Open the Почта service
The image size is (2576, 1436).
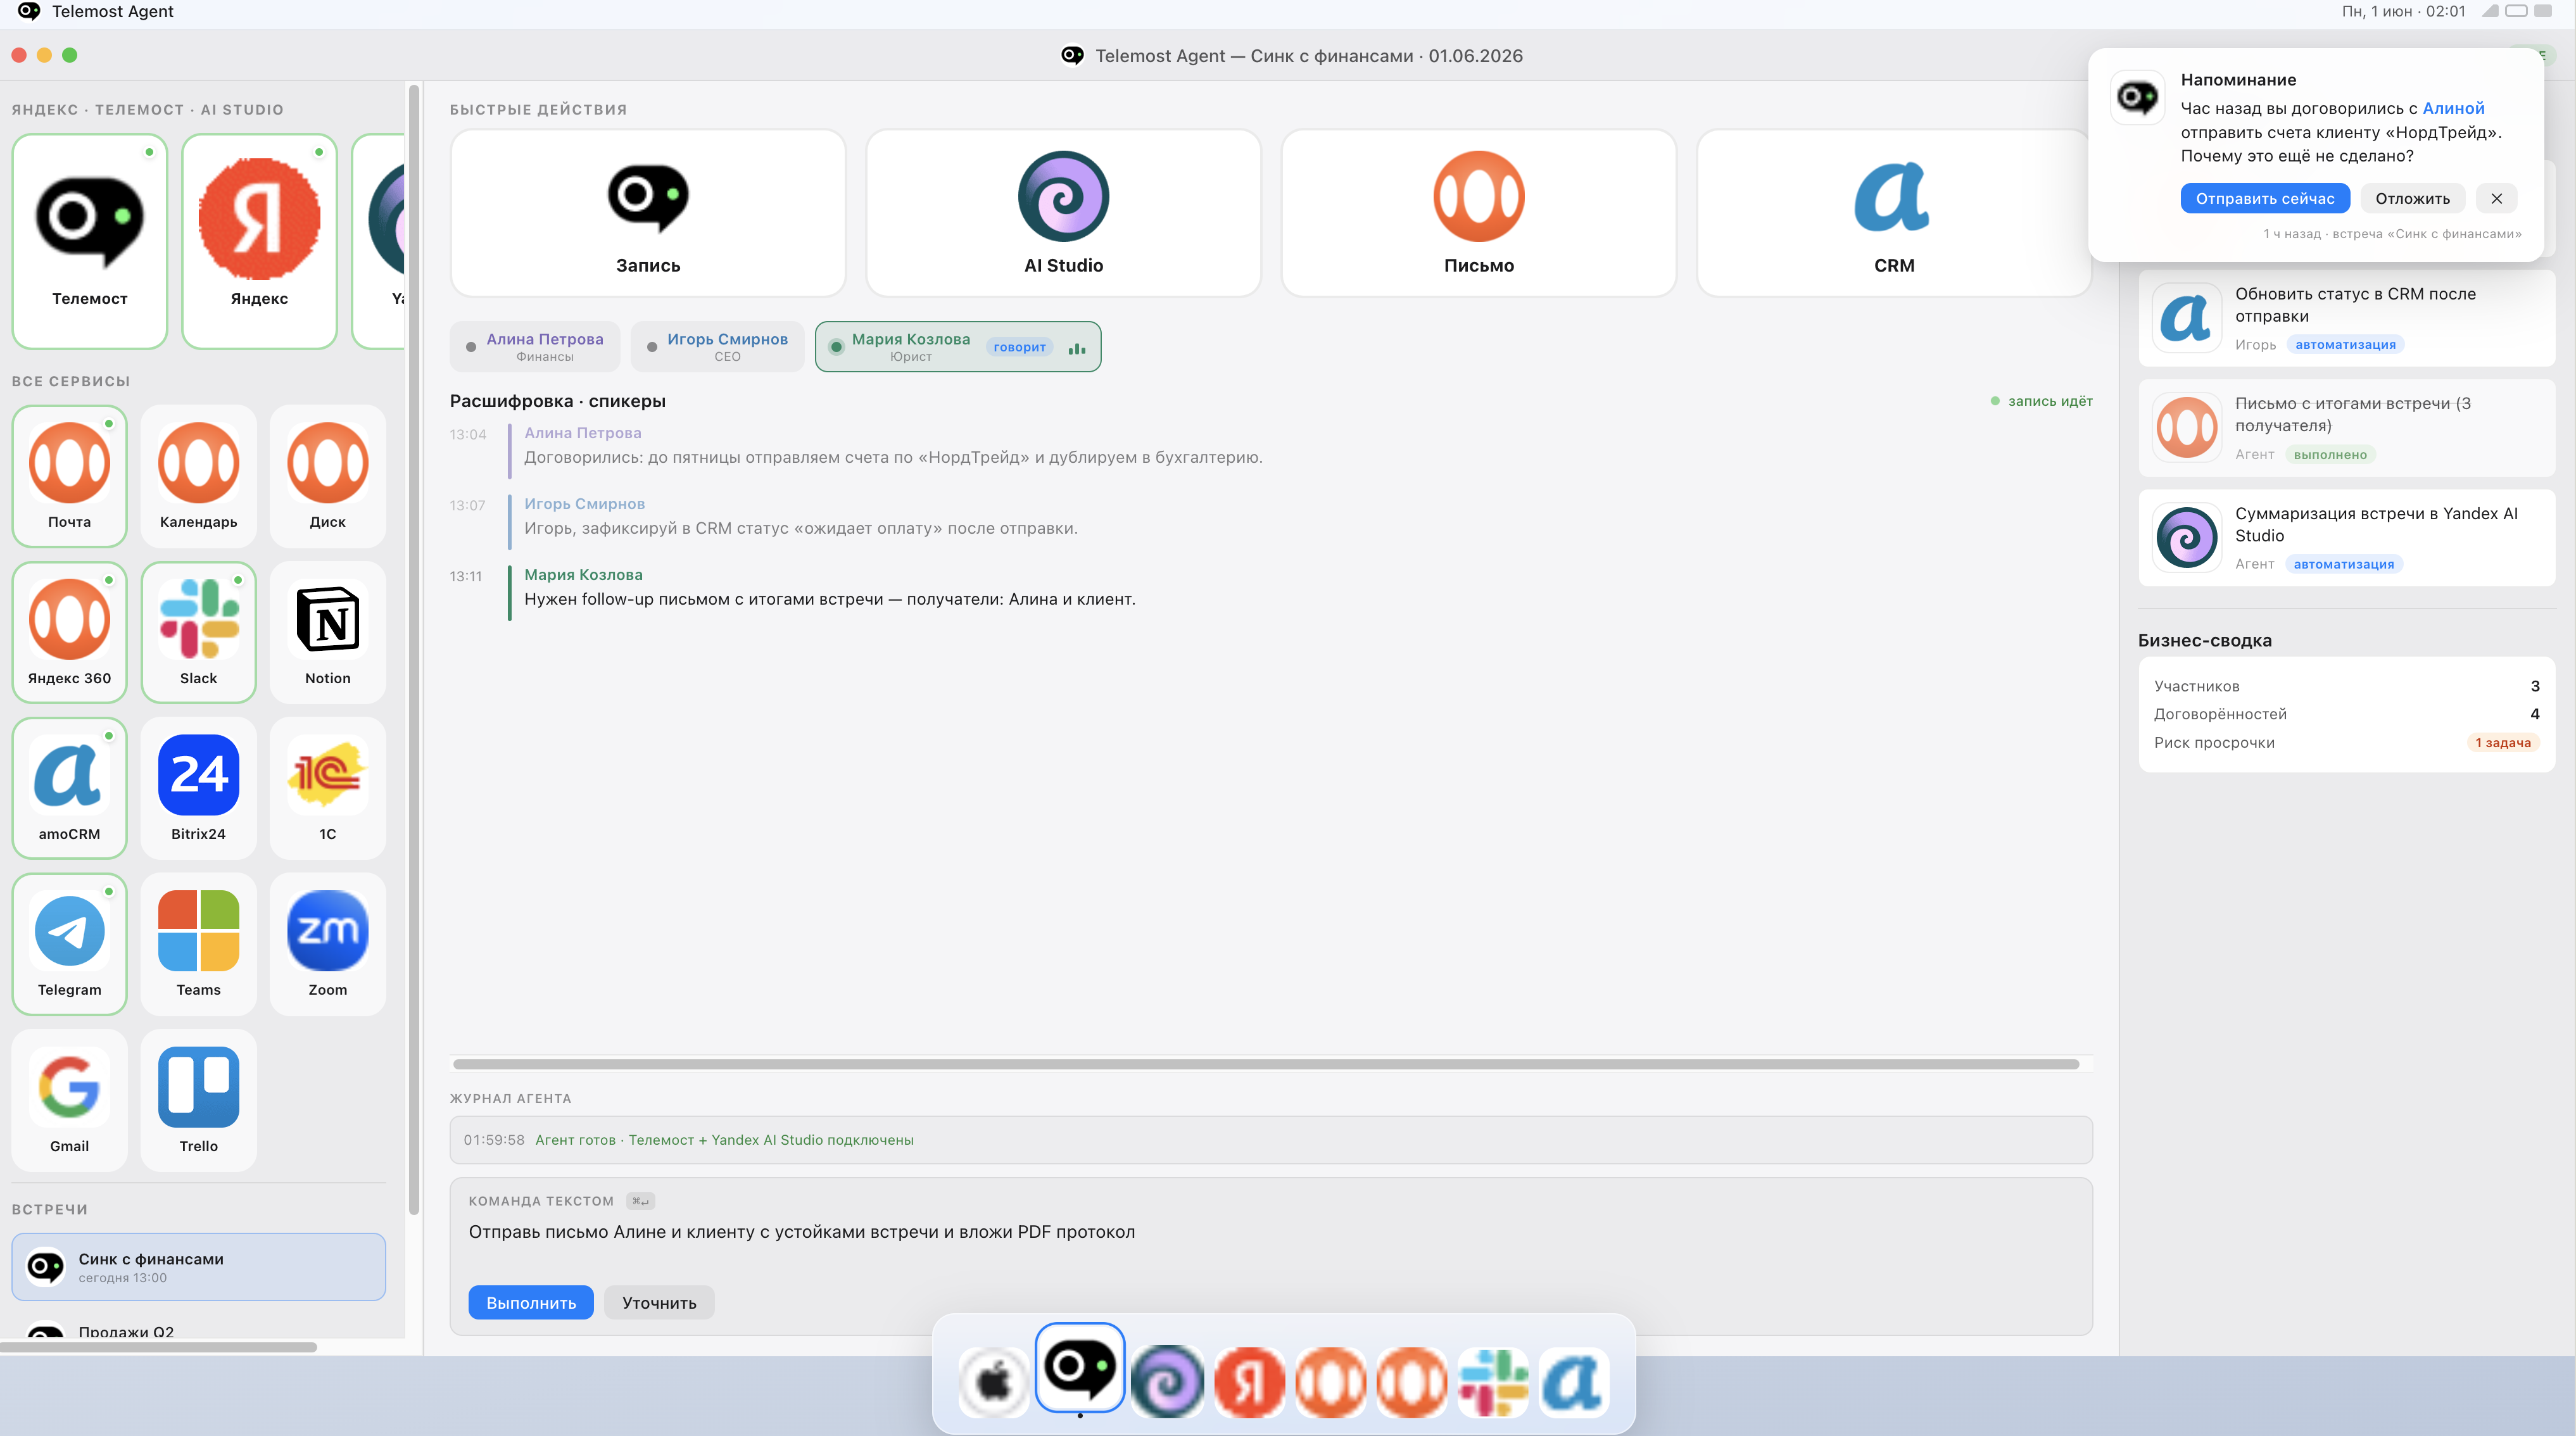[69, 475]
